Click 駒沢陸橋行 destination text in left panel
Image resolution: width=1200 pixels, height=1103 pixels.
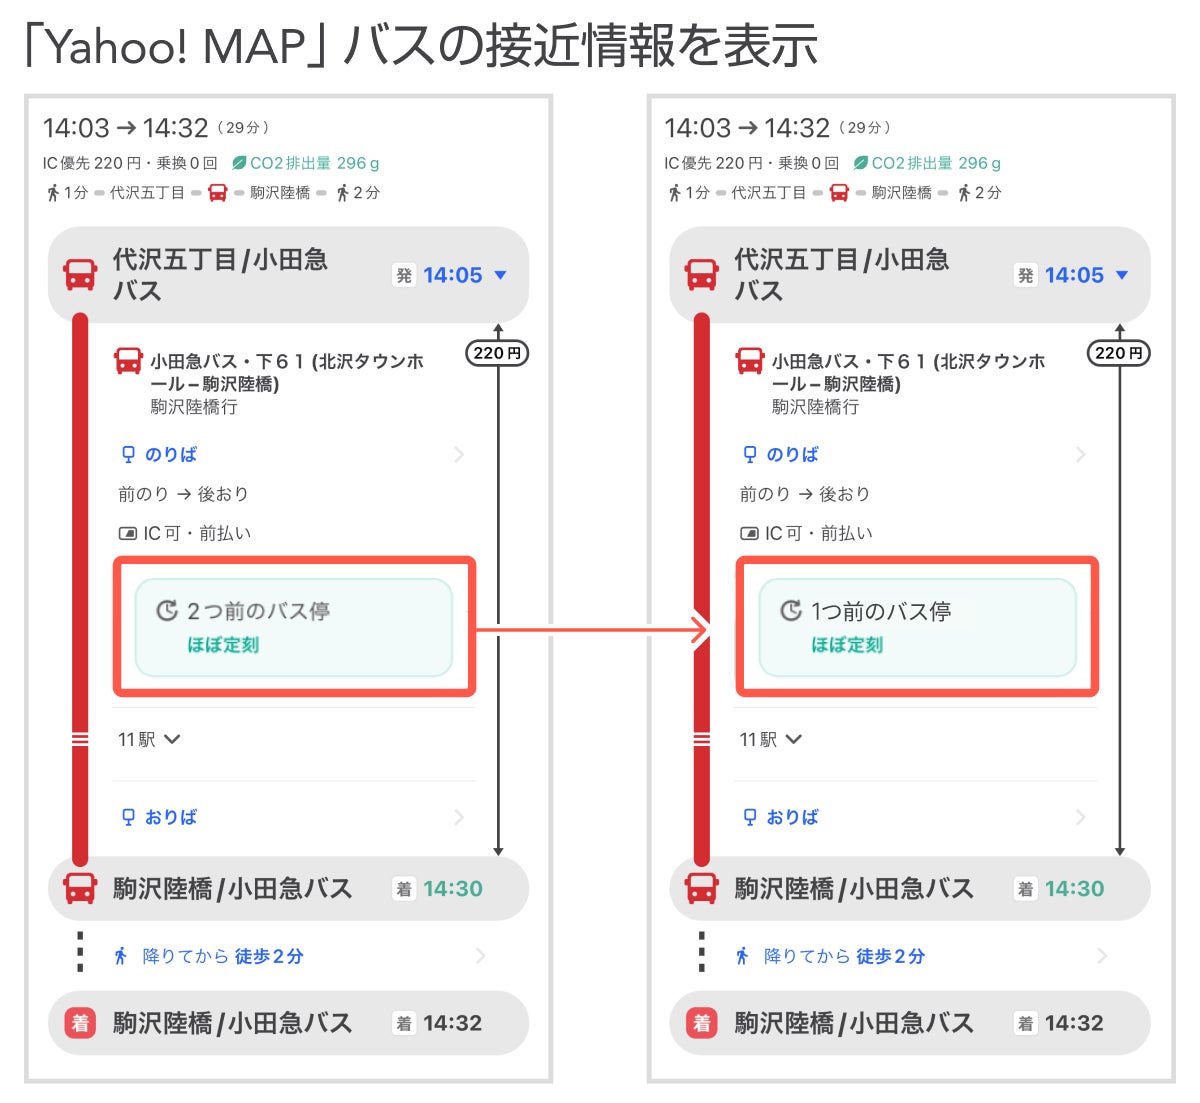click(x=194, y=407)
